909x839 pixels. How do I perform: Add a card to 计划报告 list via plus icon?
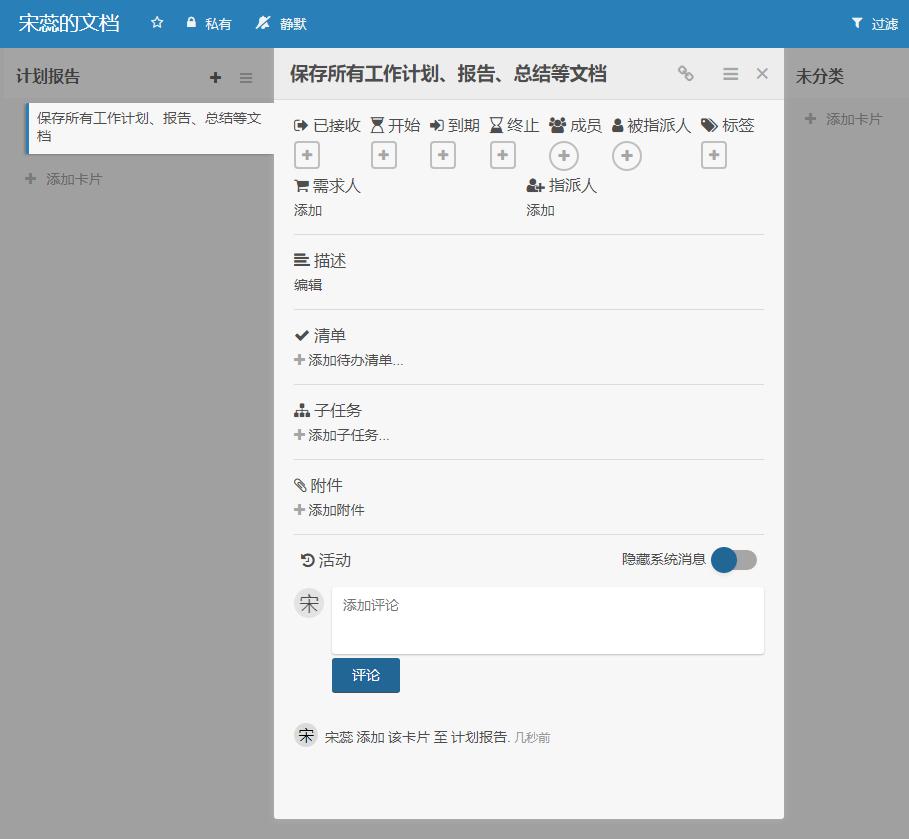[215, 77]
